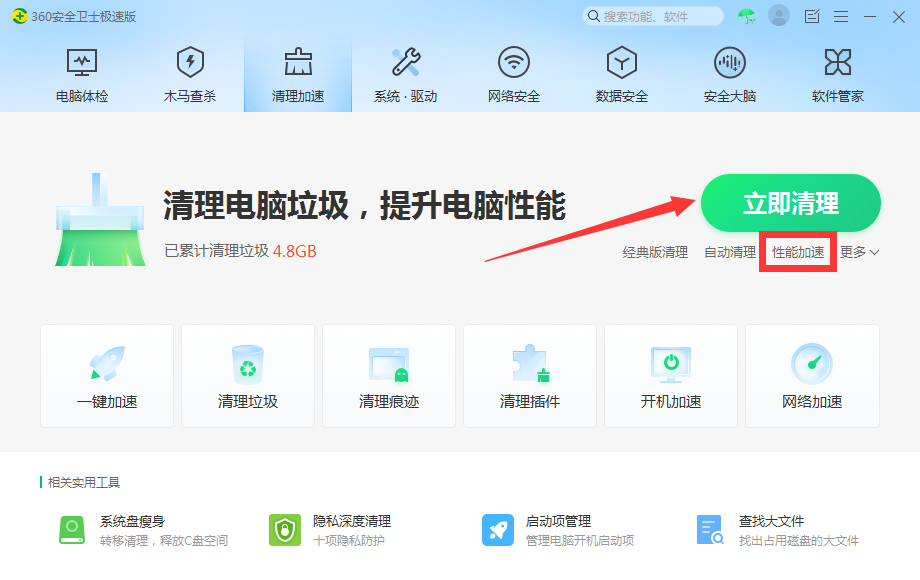The image size is (920, 580).
Task: Click the 转移清理，释放C盘空间 description
Action: pyautogui.click(x=164, y=540)
